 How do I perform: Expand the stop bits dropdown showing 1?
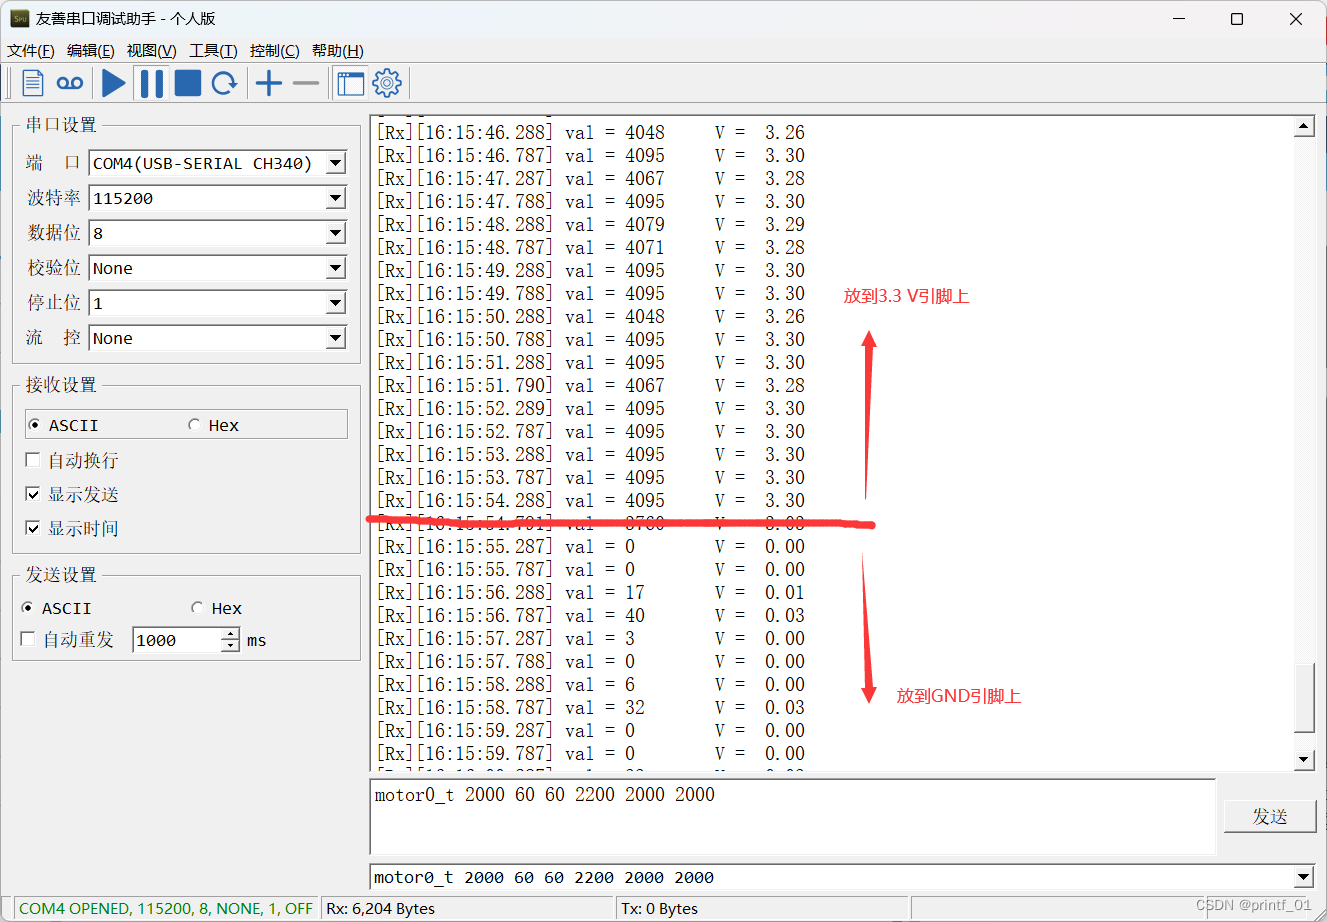[x=336, y=303]
